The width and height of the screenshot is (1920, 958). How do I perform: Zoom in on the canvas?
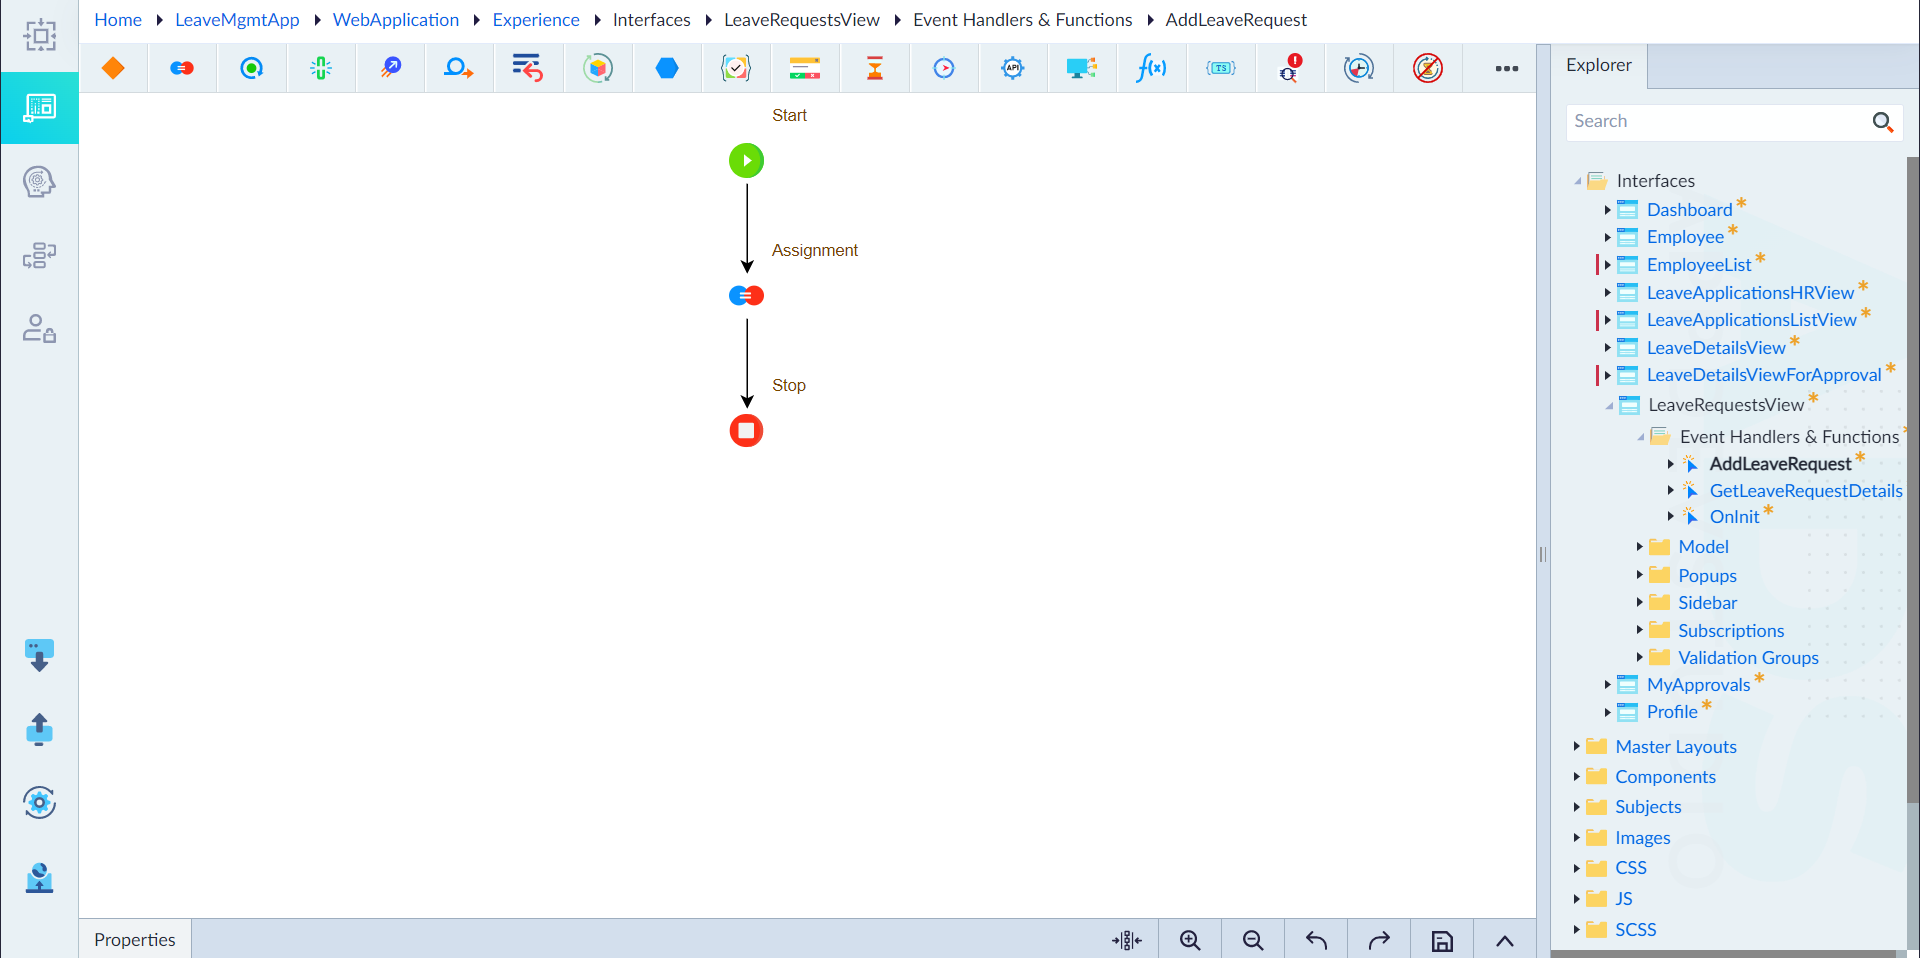[1190, 940]
